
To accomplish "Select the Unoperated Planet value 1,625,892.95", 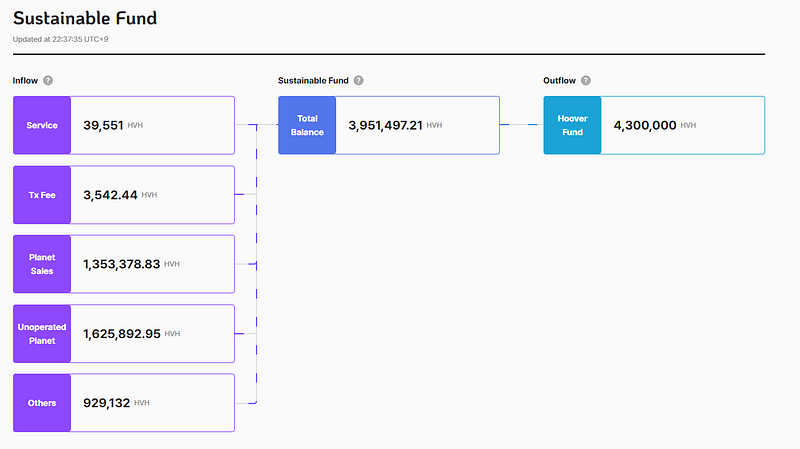I will (x=122, y=334).
